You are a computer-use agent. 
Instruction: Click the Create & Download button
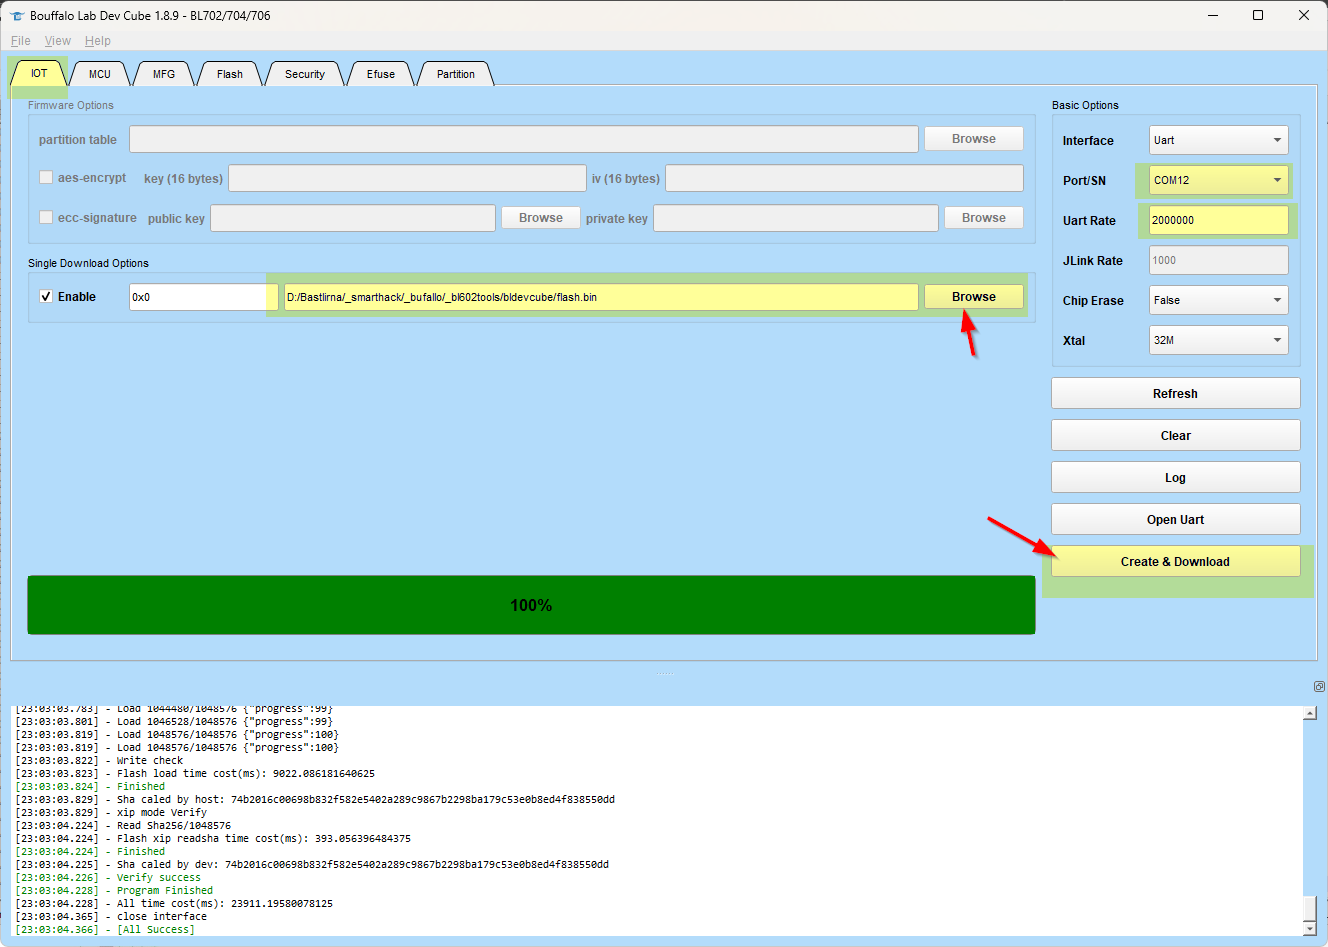point(1176,561)
